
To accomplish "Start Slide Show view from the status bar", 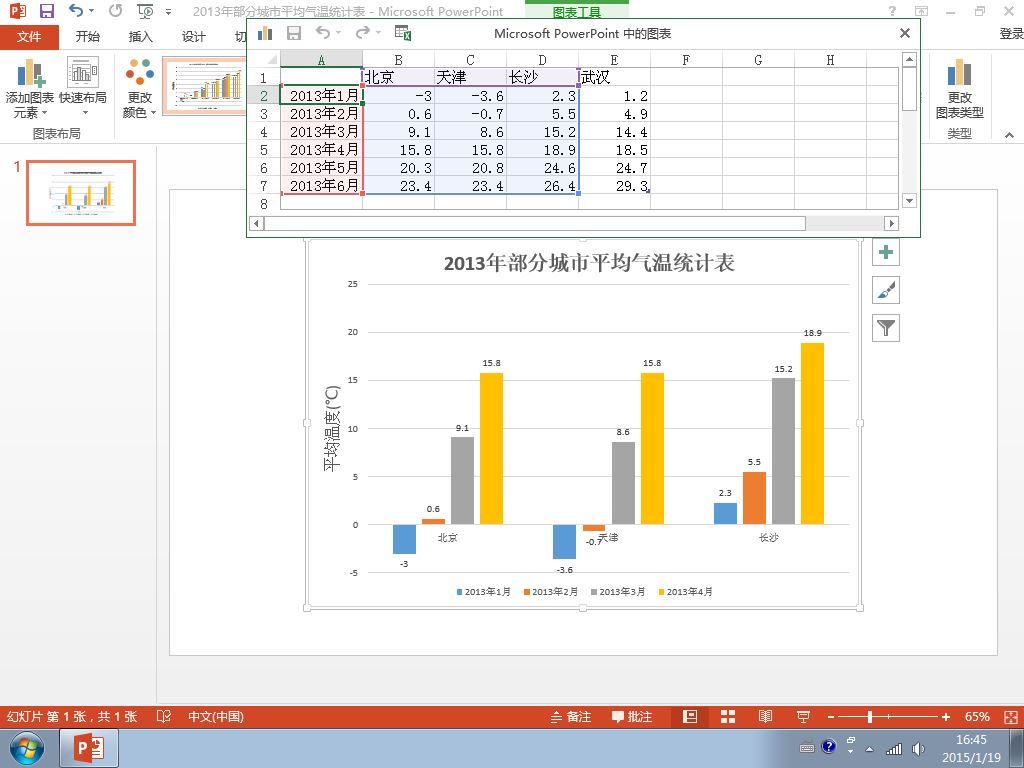I will pyautogui.click(x=803, y=716).
